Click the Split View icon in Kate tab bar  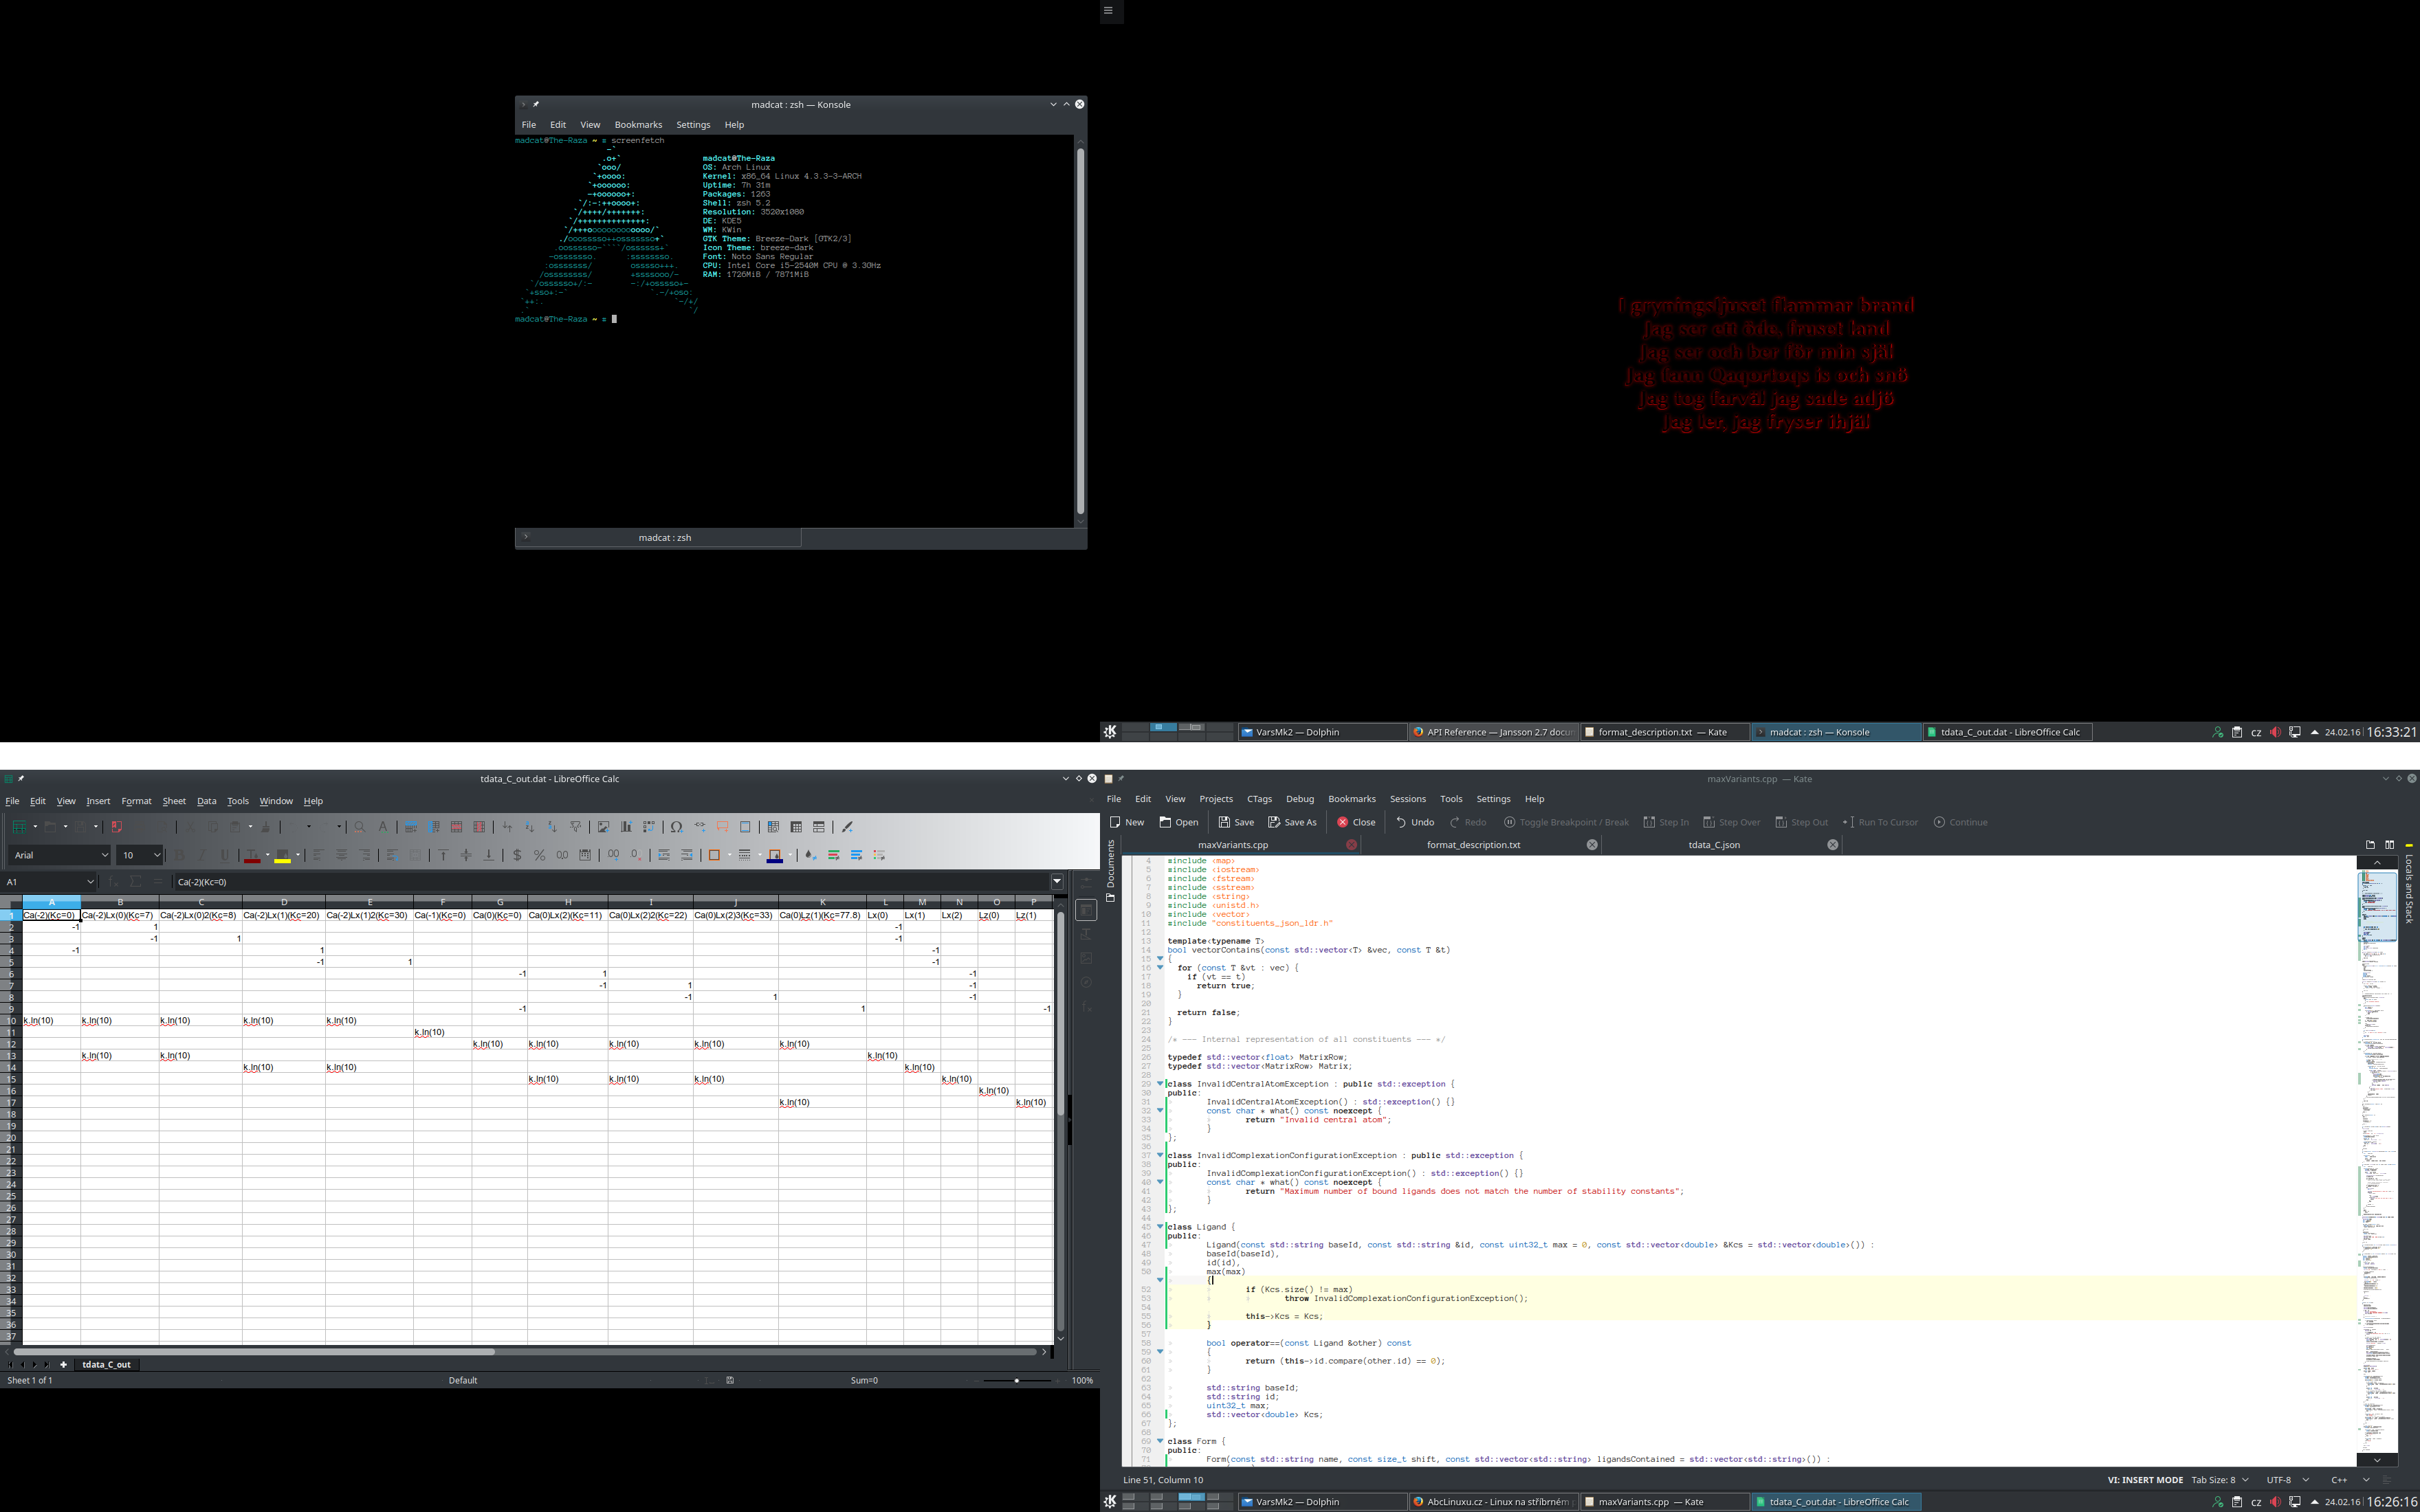point(2390,845)
